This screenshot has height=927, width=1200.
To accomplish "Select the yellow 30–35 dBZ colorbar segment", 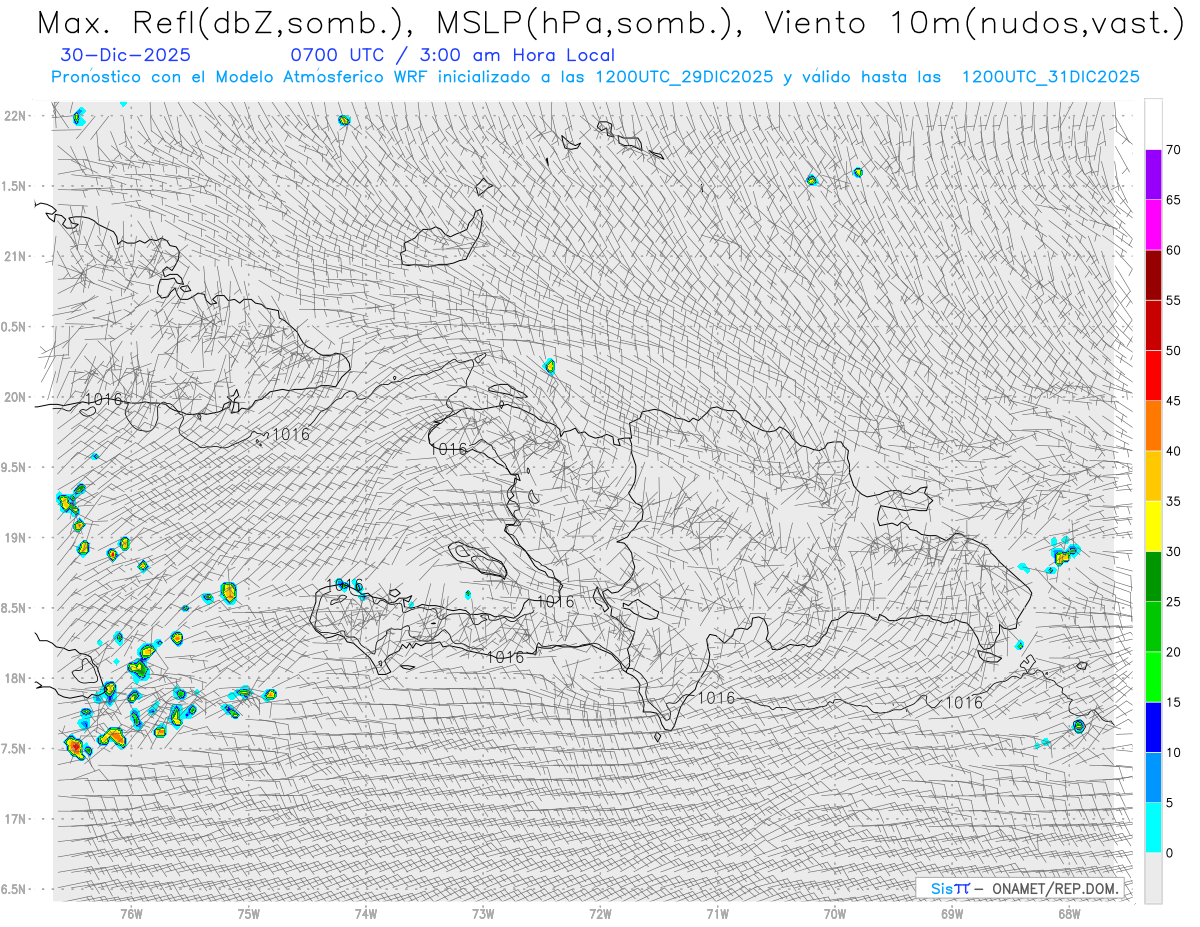I will pyautogui.click(x=1153, y=526).
